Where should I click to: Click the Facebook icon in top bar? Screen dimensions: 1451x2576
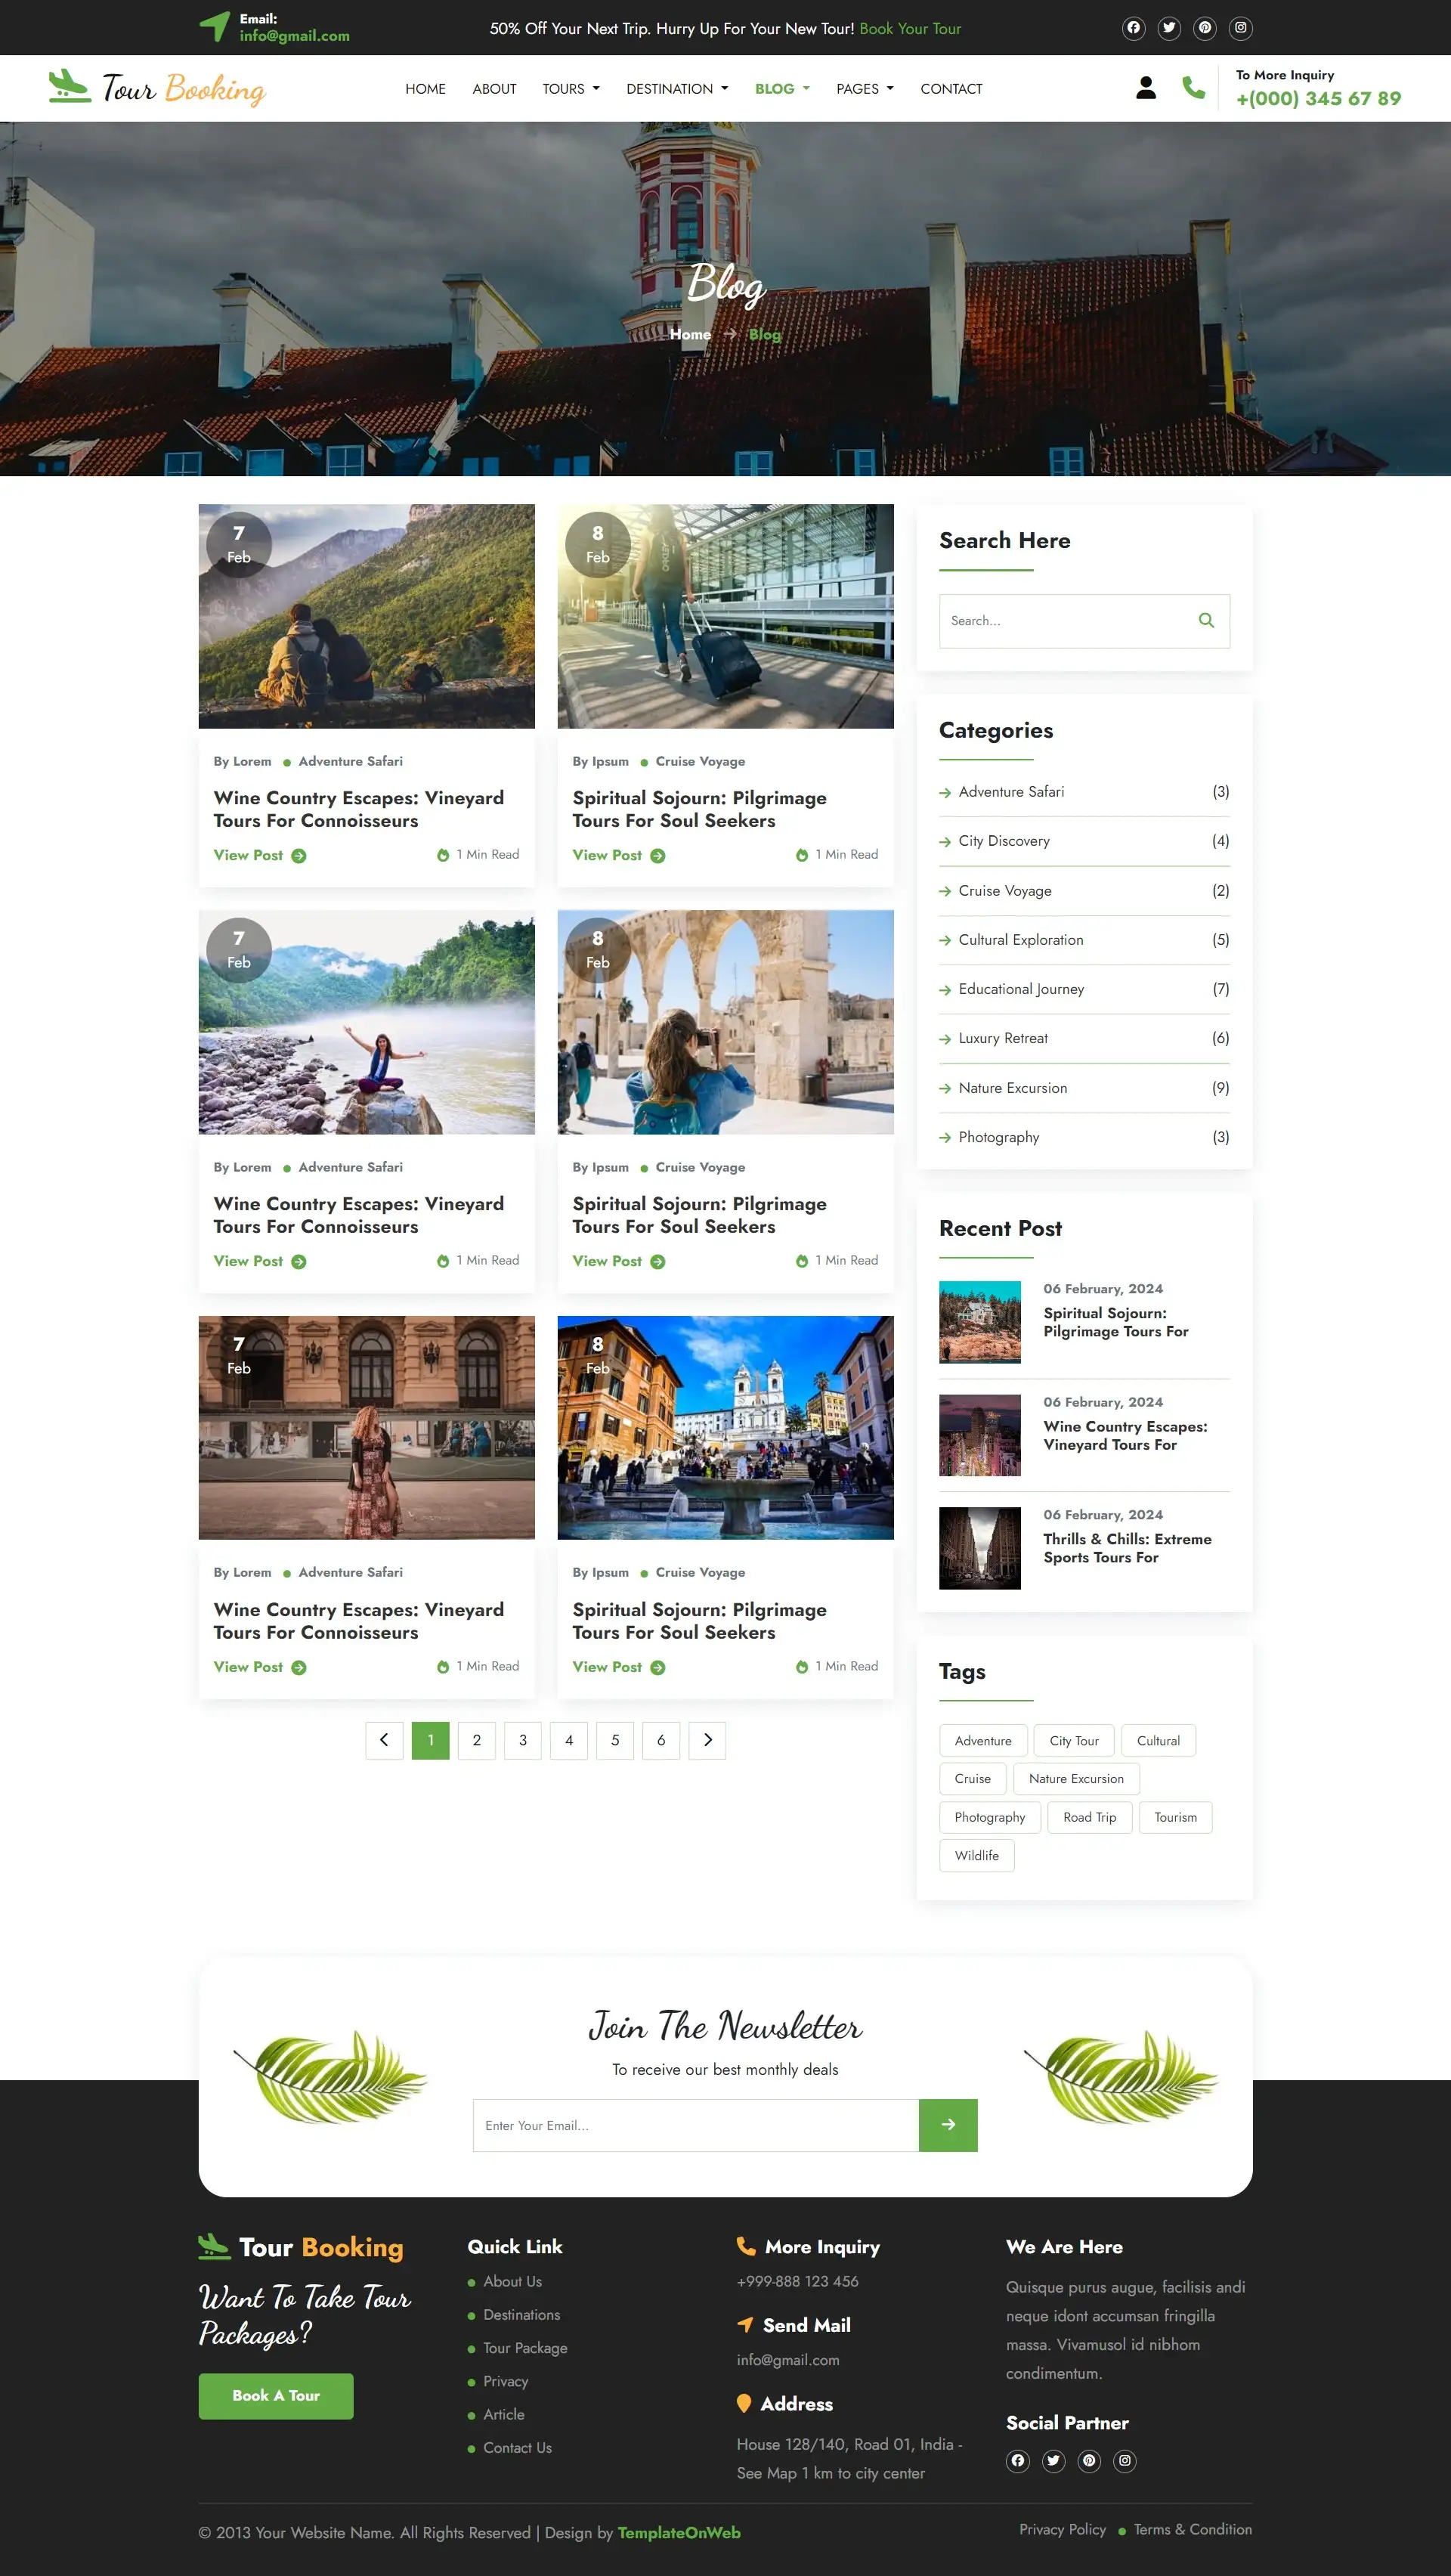tap(1133, 27)
